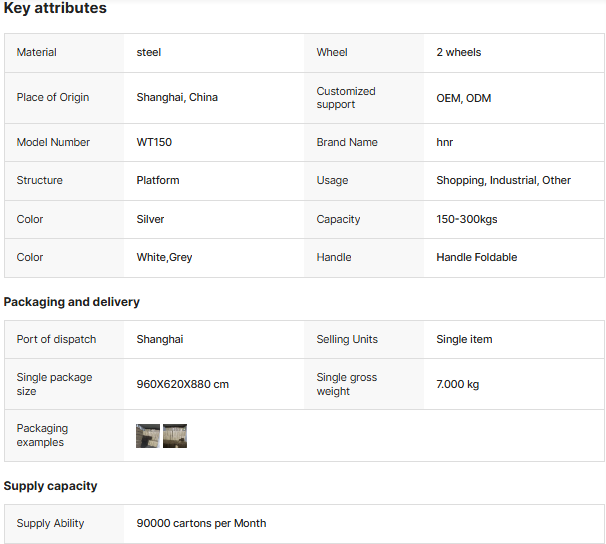606x544 pixels.
Task: Open the first packaging example thumbnail
Action: (x=148, y=436)
